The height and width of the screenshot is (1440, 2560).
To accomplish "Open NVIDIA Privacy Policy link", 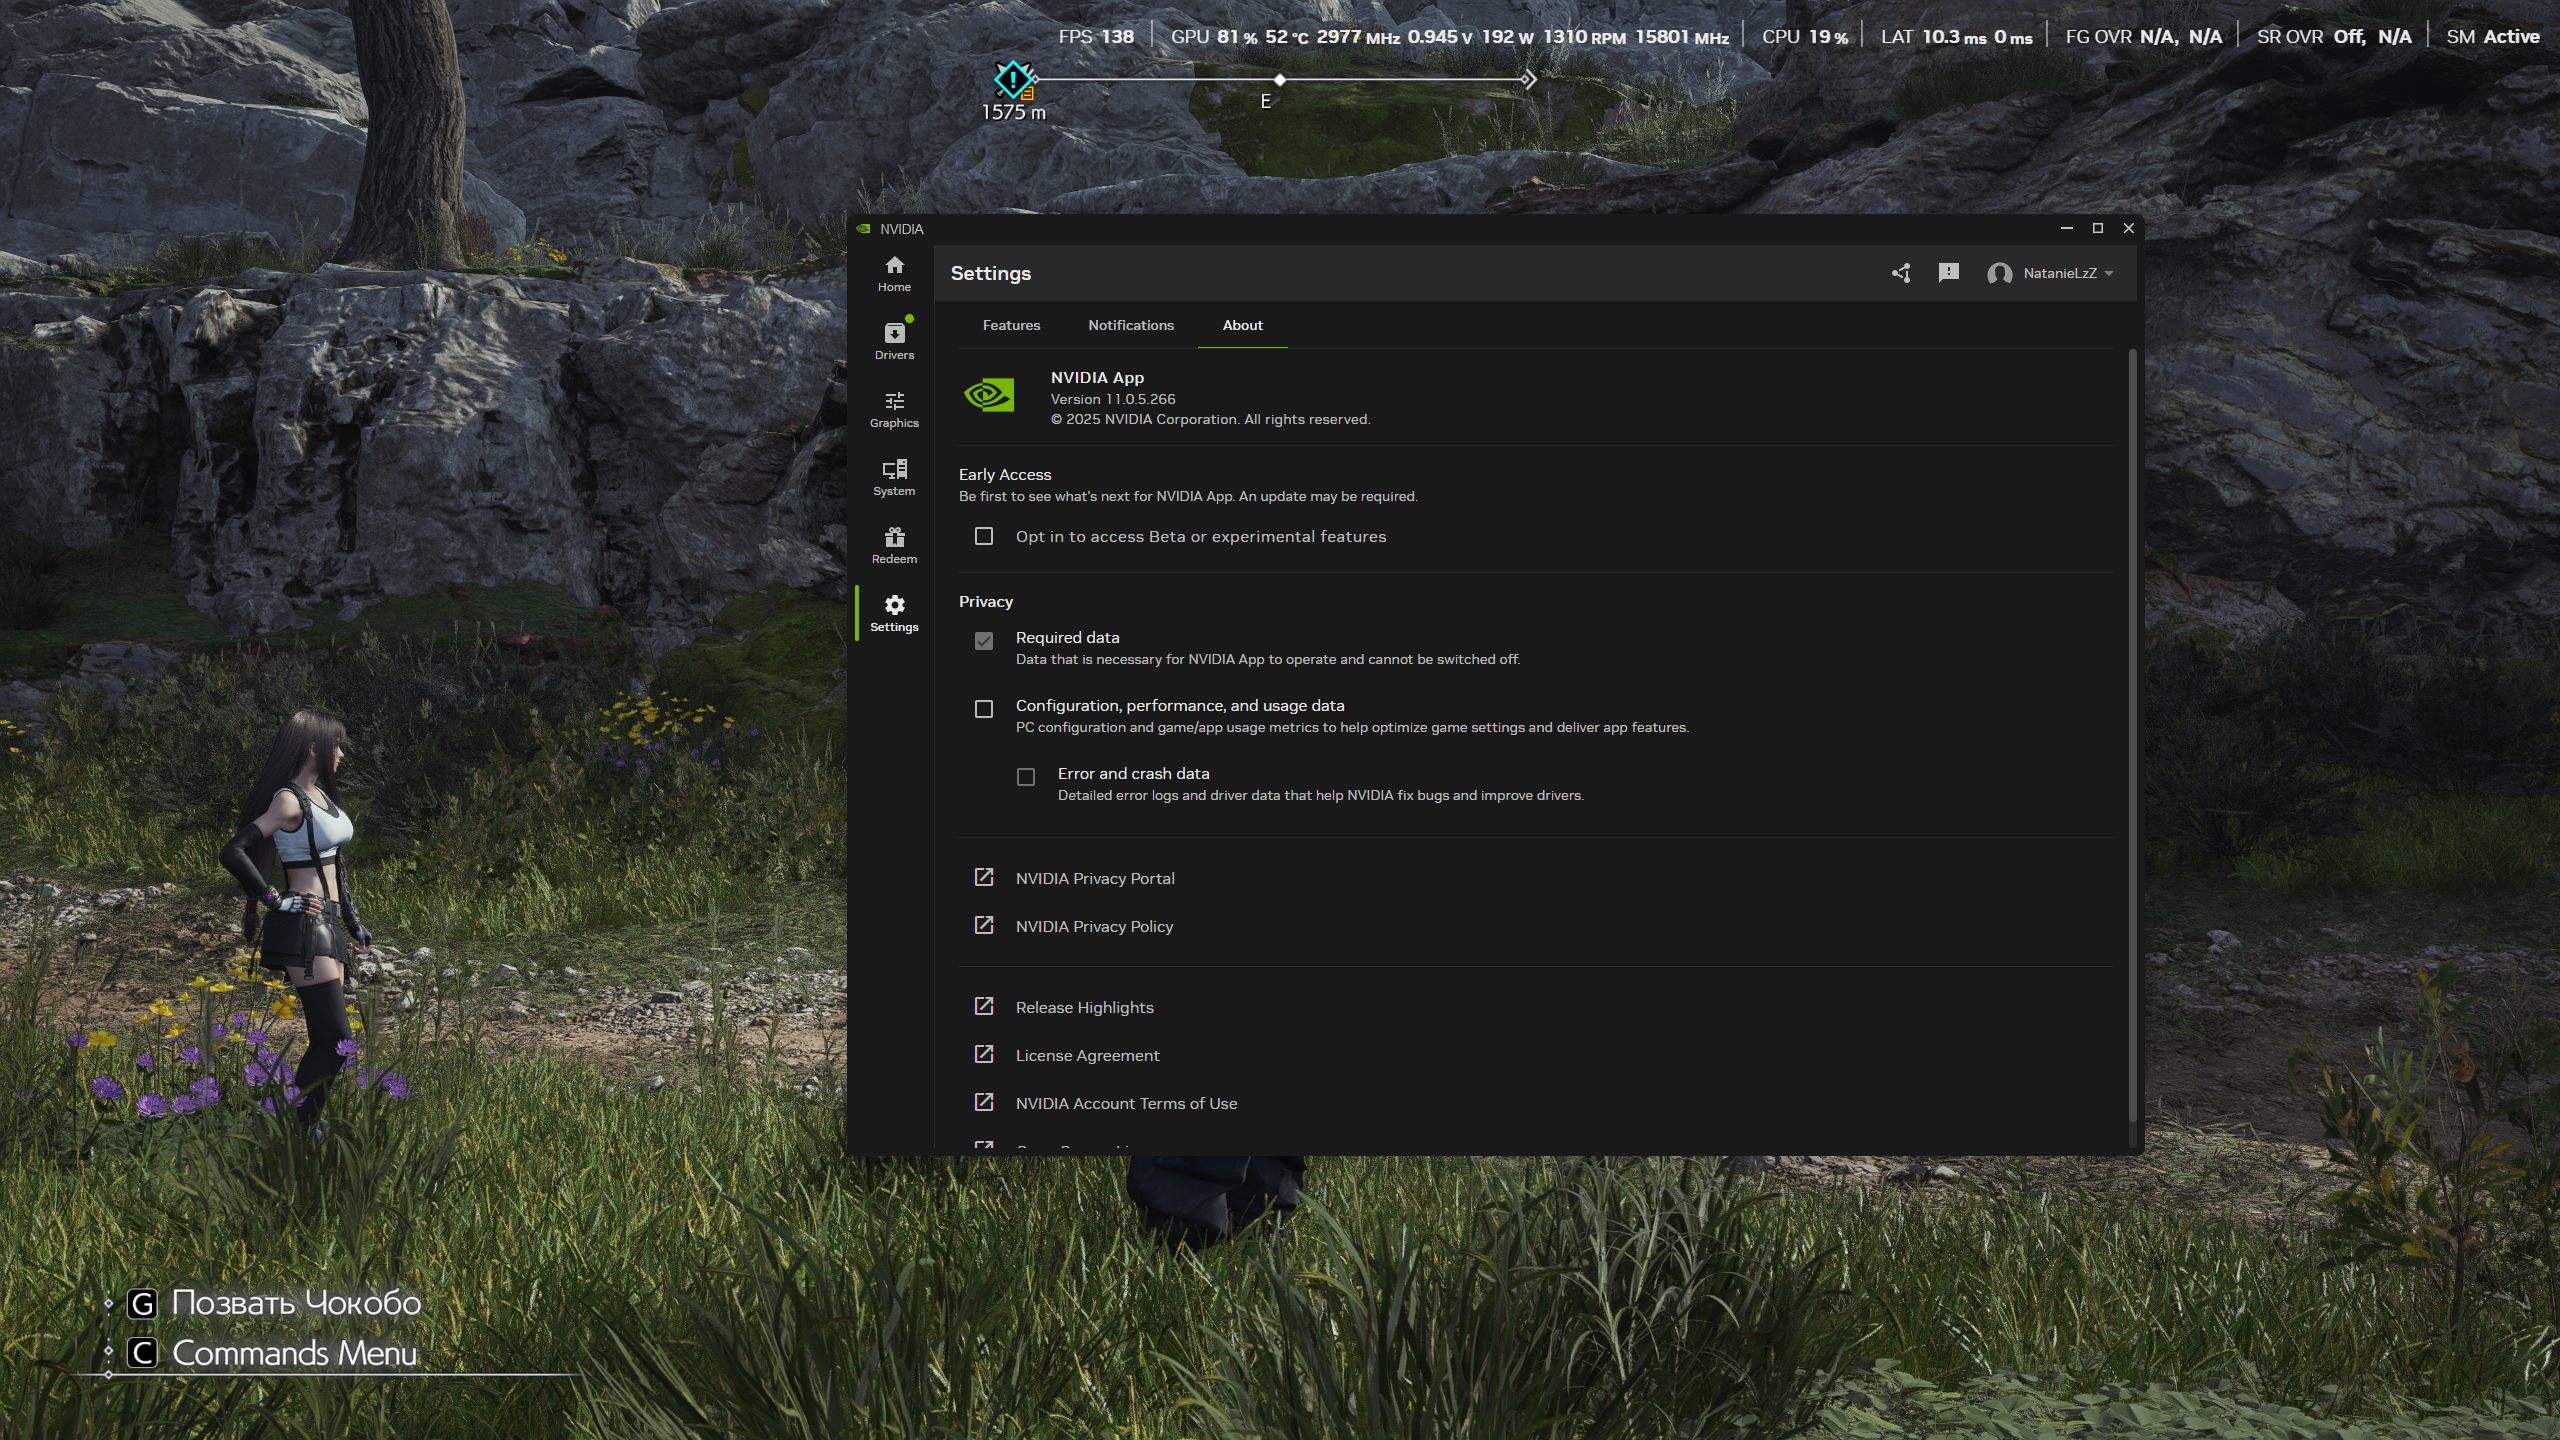I will [1093, 926].
